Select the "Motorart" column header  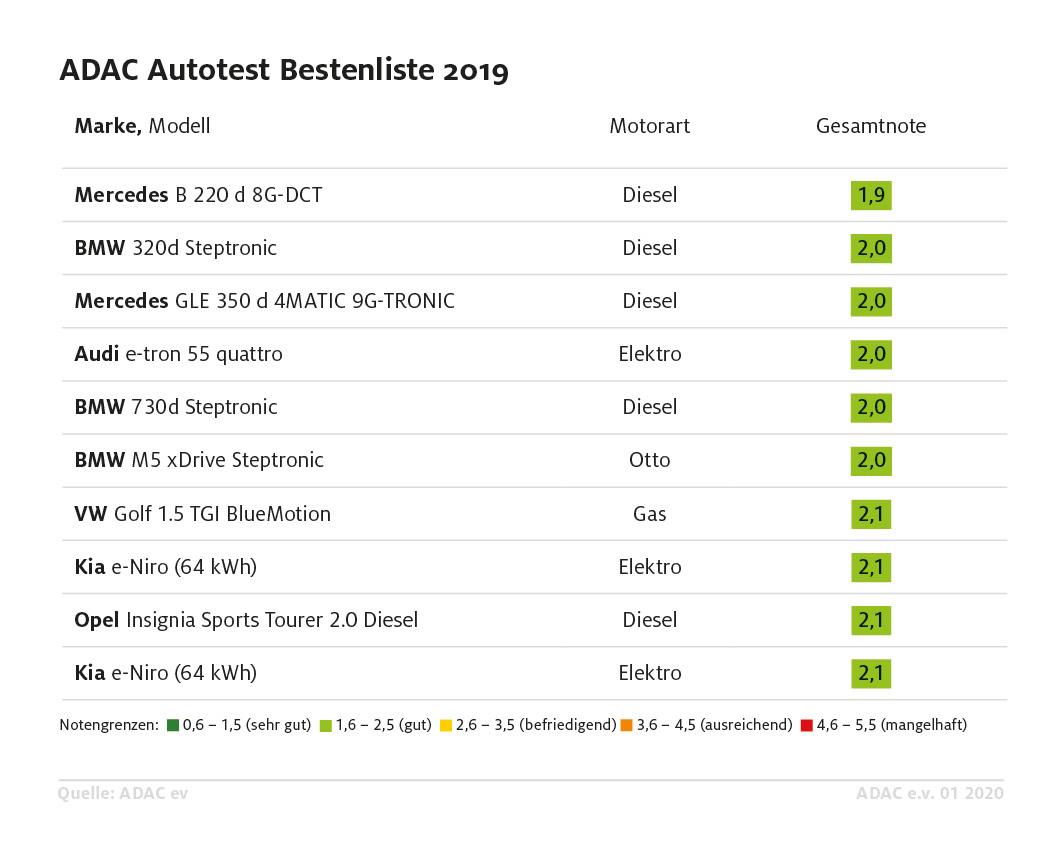tap(650, 126)
